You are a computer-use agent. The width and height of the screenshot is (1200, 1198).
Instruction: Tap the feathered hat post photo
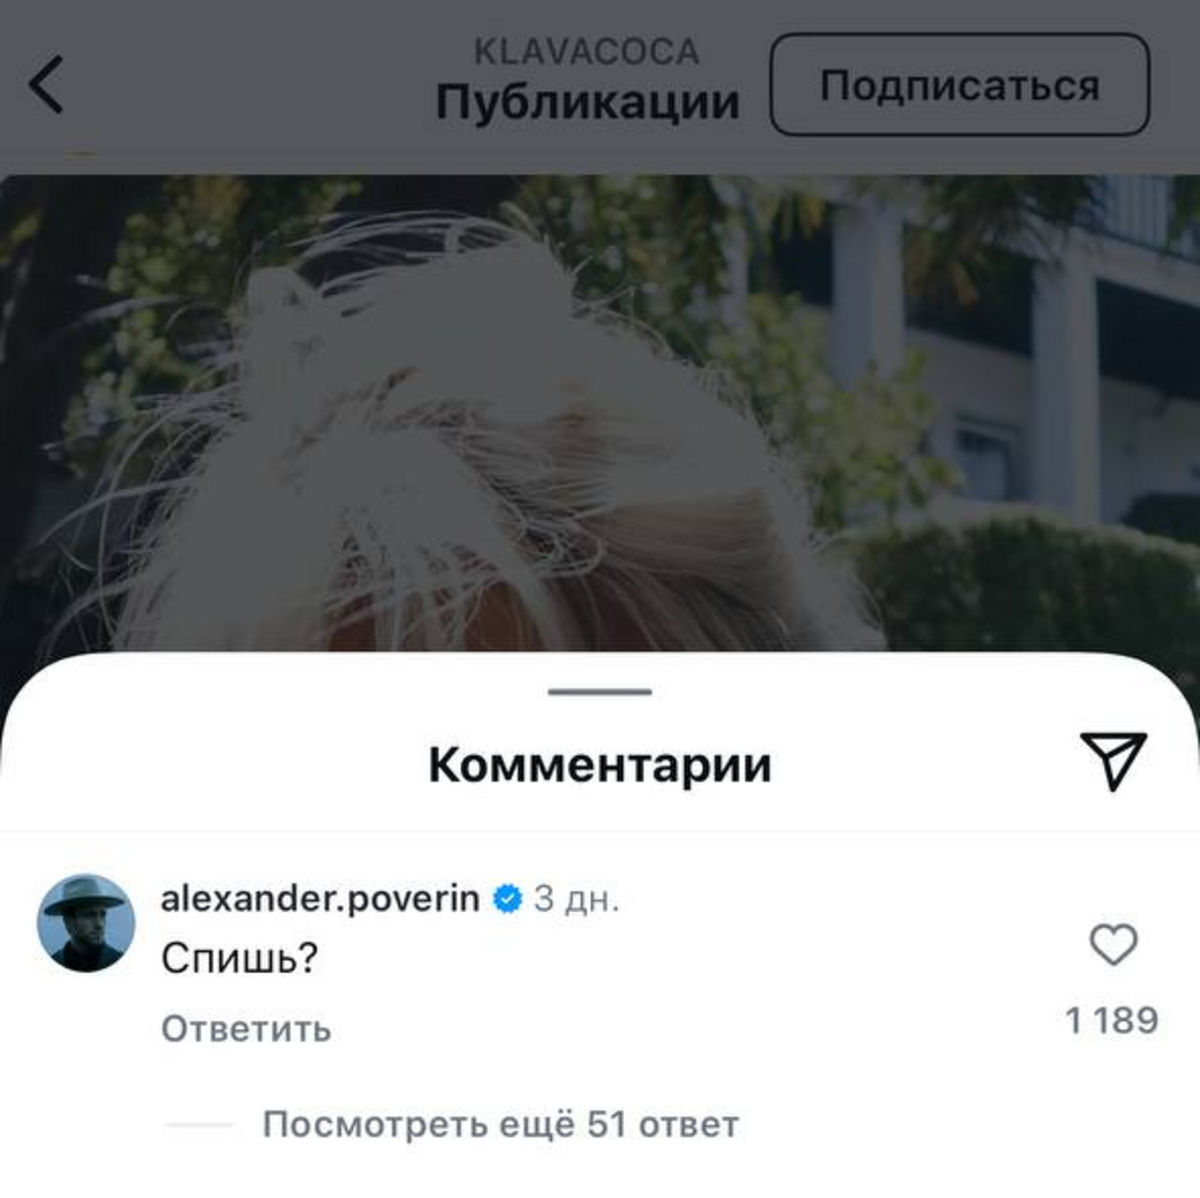pos(600,412)
